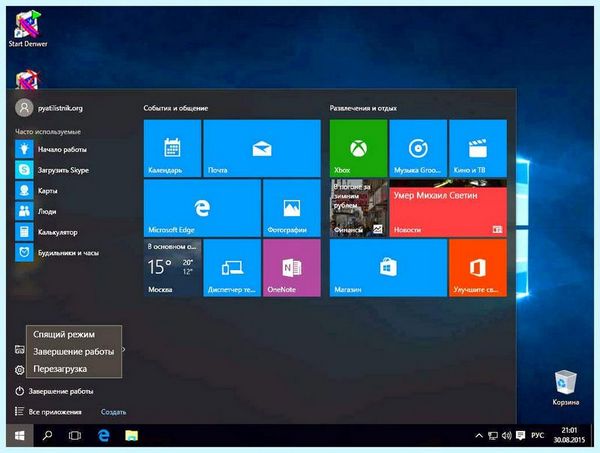This screenshot has height=453, width=600.
Task: Show hidden tray icons chevron
Action: click(479, 435)
